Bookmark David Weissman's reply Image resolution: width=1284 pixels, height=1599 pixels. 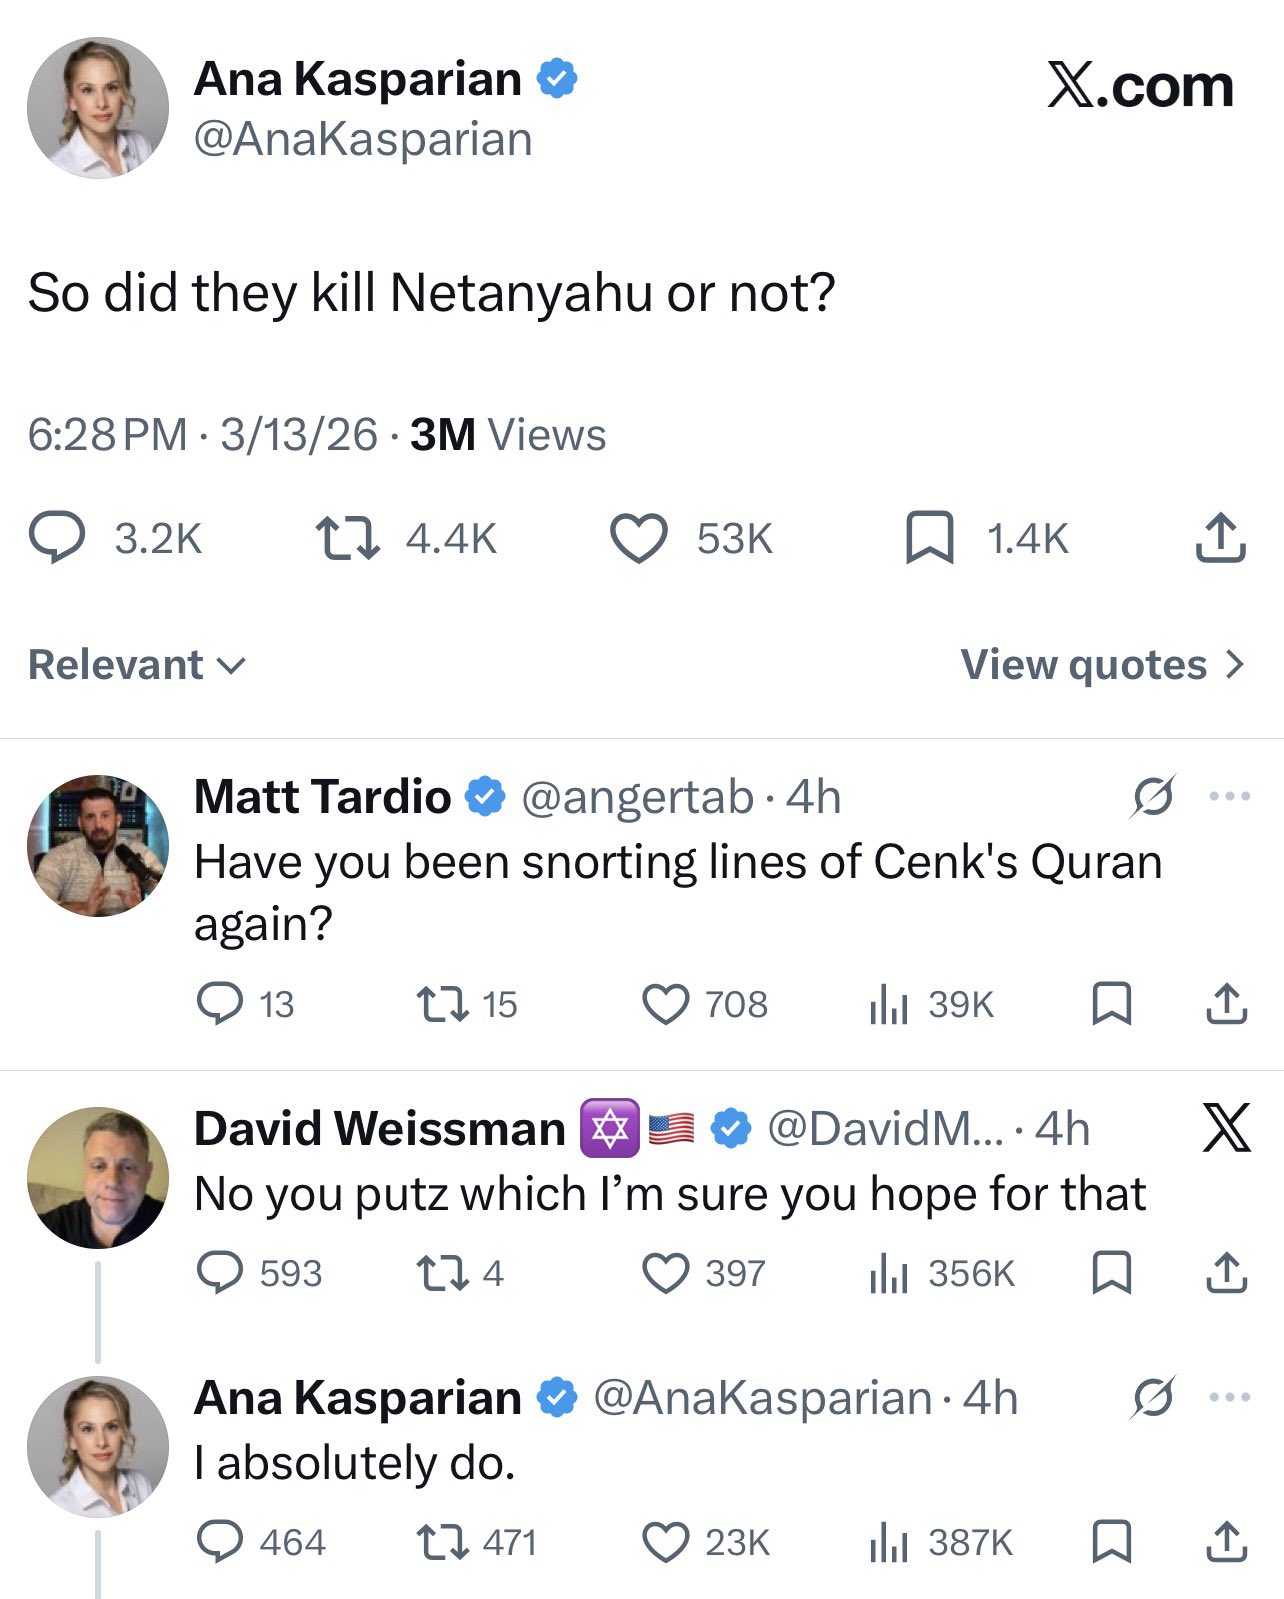[x=1111, y=1274]
